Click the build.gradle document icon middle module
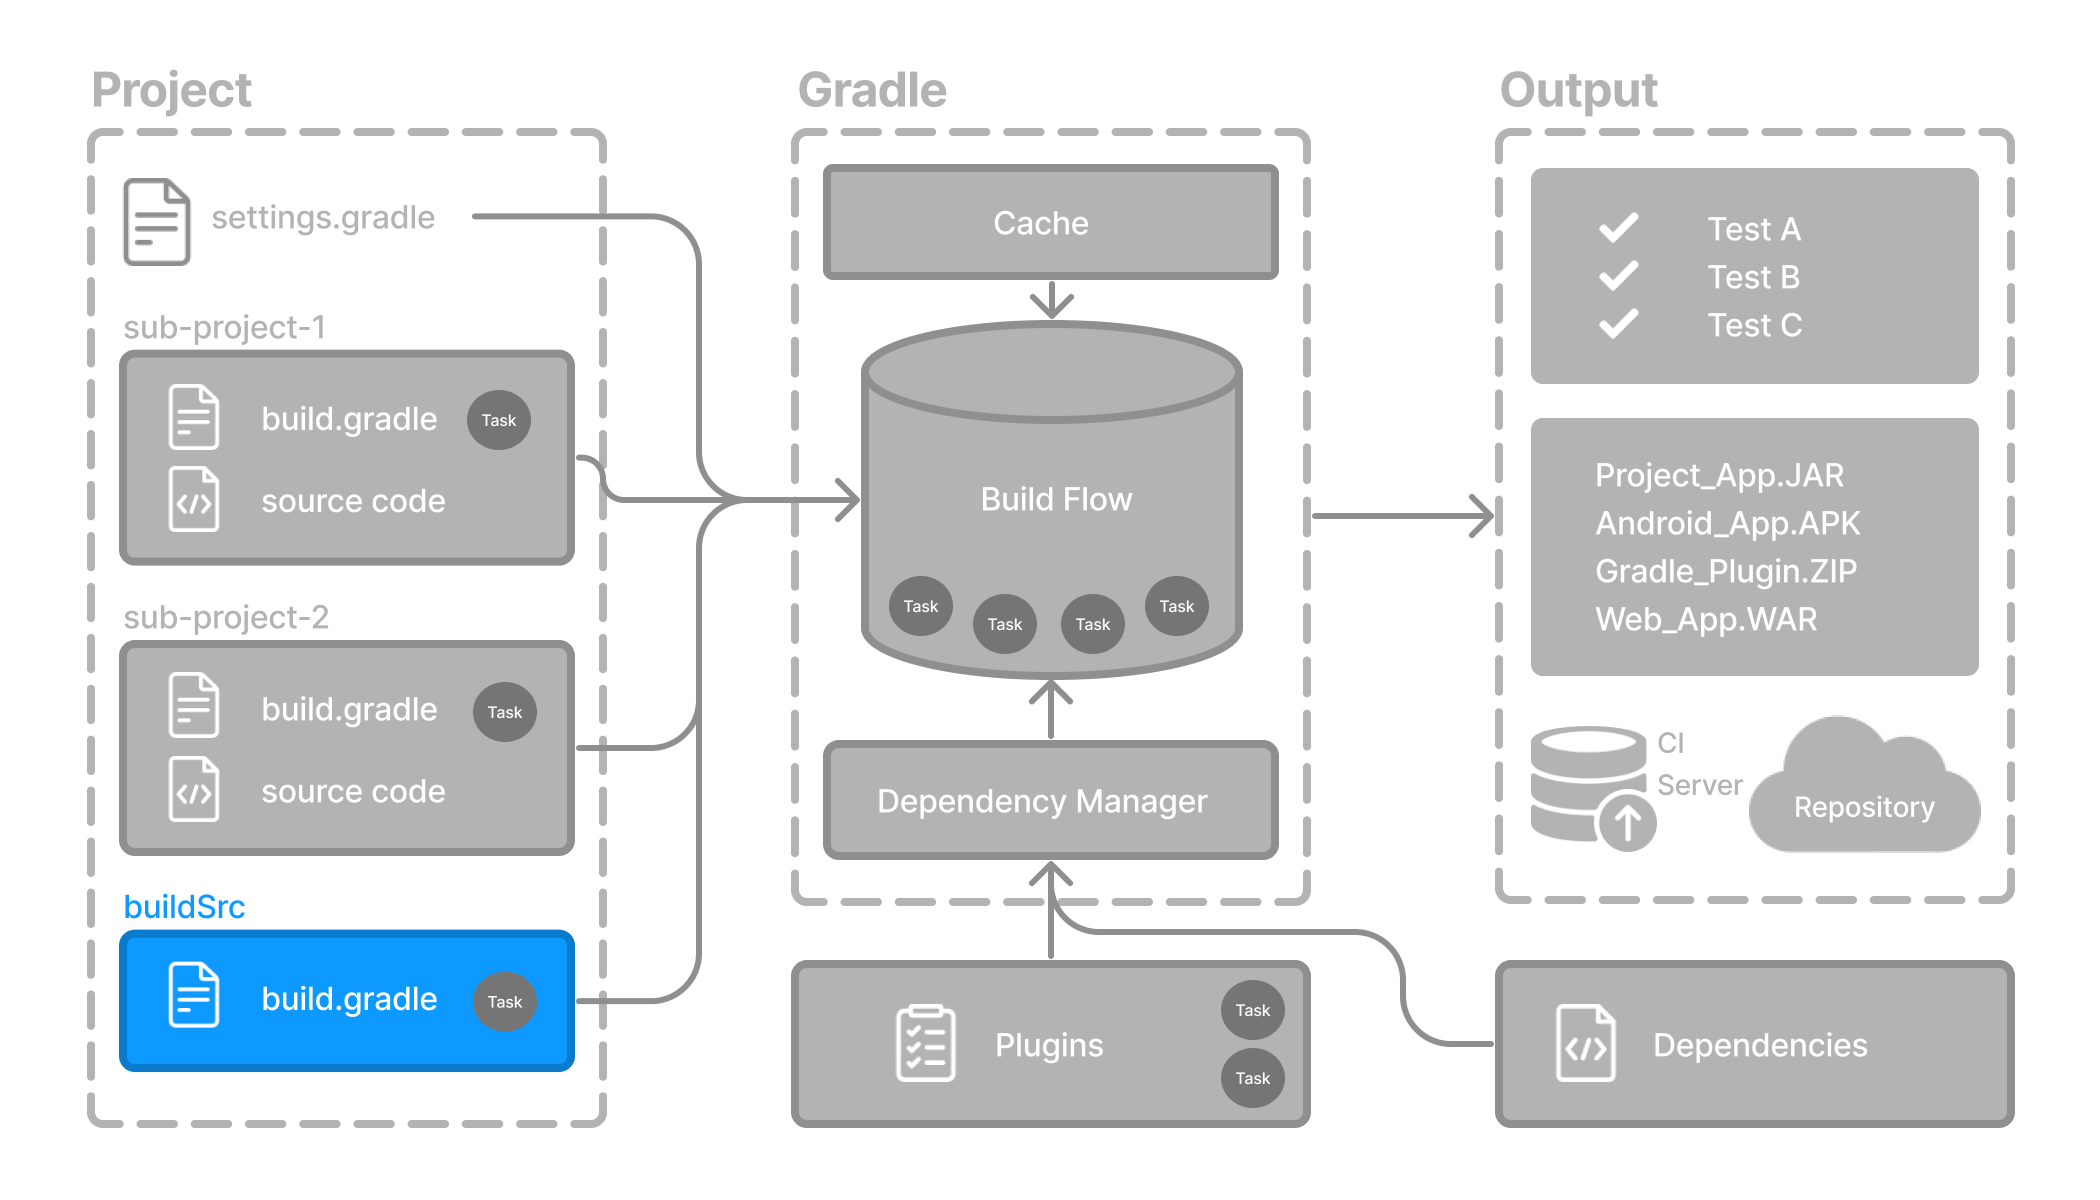The height and width of the screenshot is (1200, 2100). (x=192, y=708)
